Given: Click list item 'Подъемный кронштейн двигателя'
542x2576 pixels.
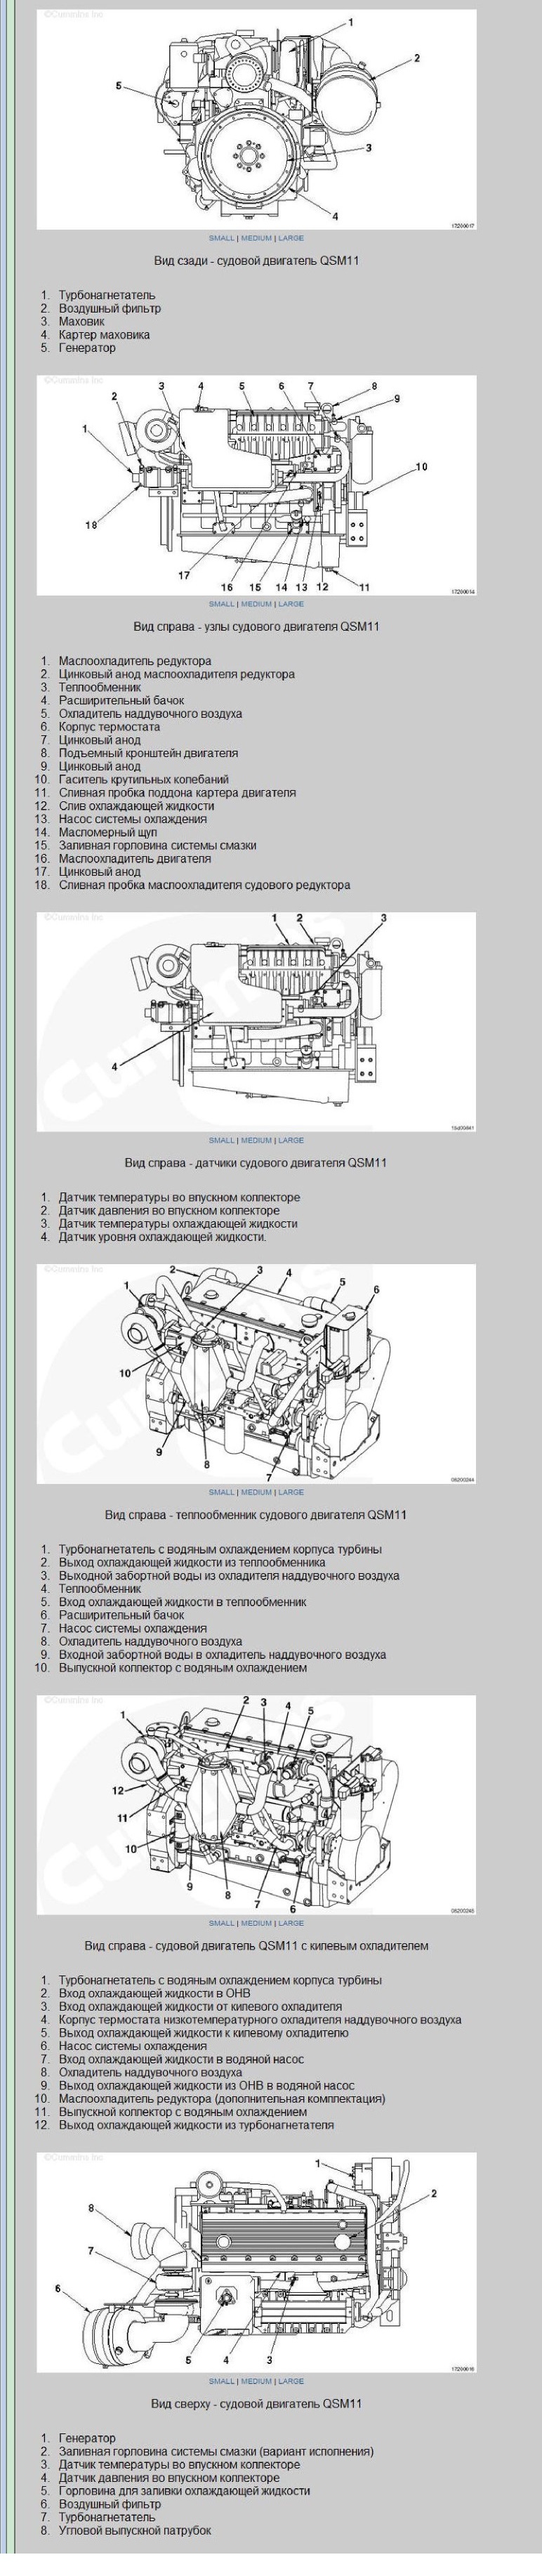Looking at the screenshot, I should [148, 753].
